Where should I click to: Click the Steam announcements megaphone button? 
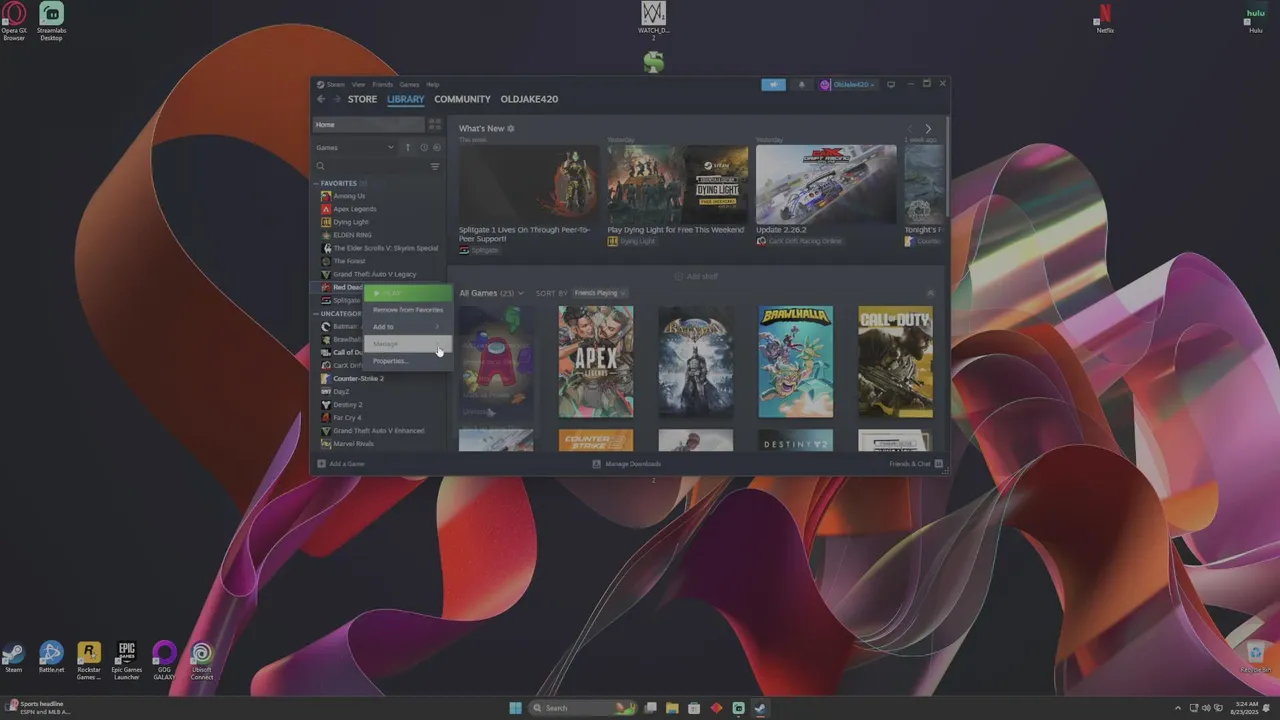coord(773,85)
